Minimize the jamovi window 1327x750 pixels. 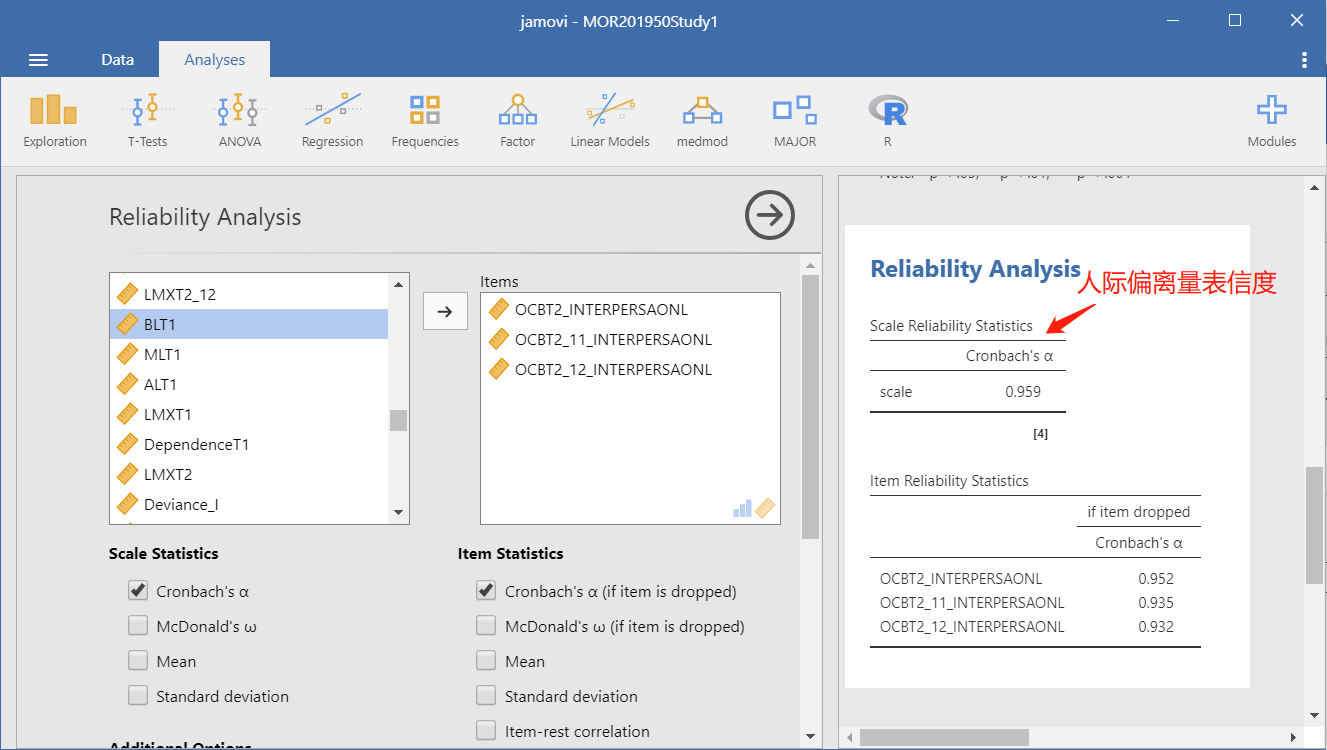[x=1174, y=20]
